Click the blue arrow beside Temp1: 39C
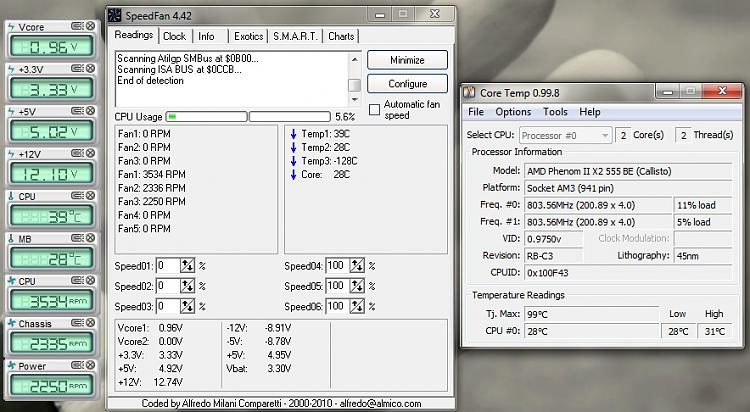 [x=293, y=134]
